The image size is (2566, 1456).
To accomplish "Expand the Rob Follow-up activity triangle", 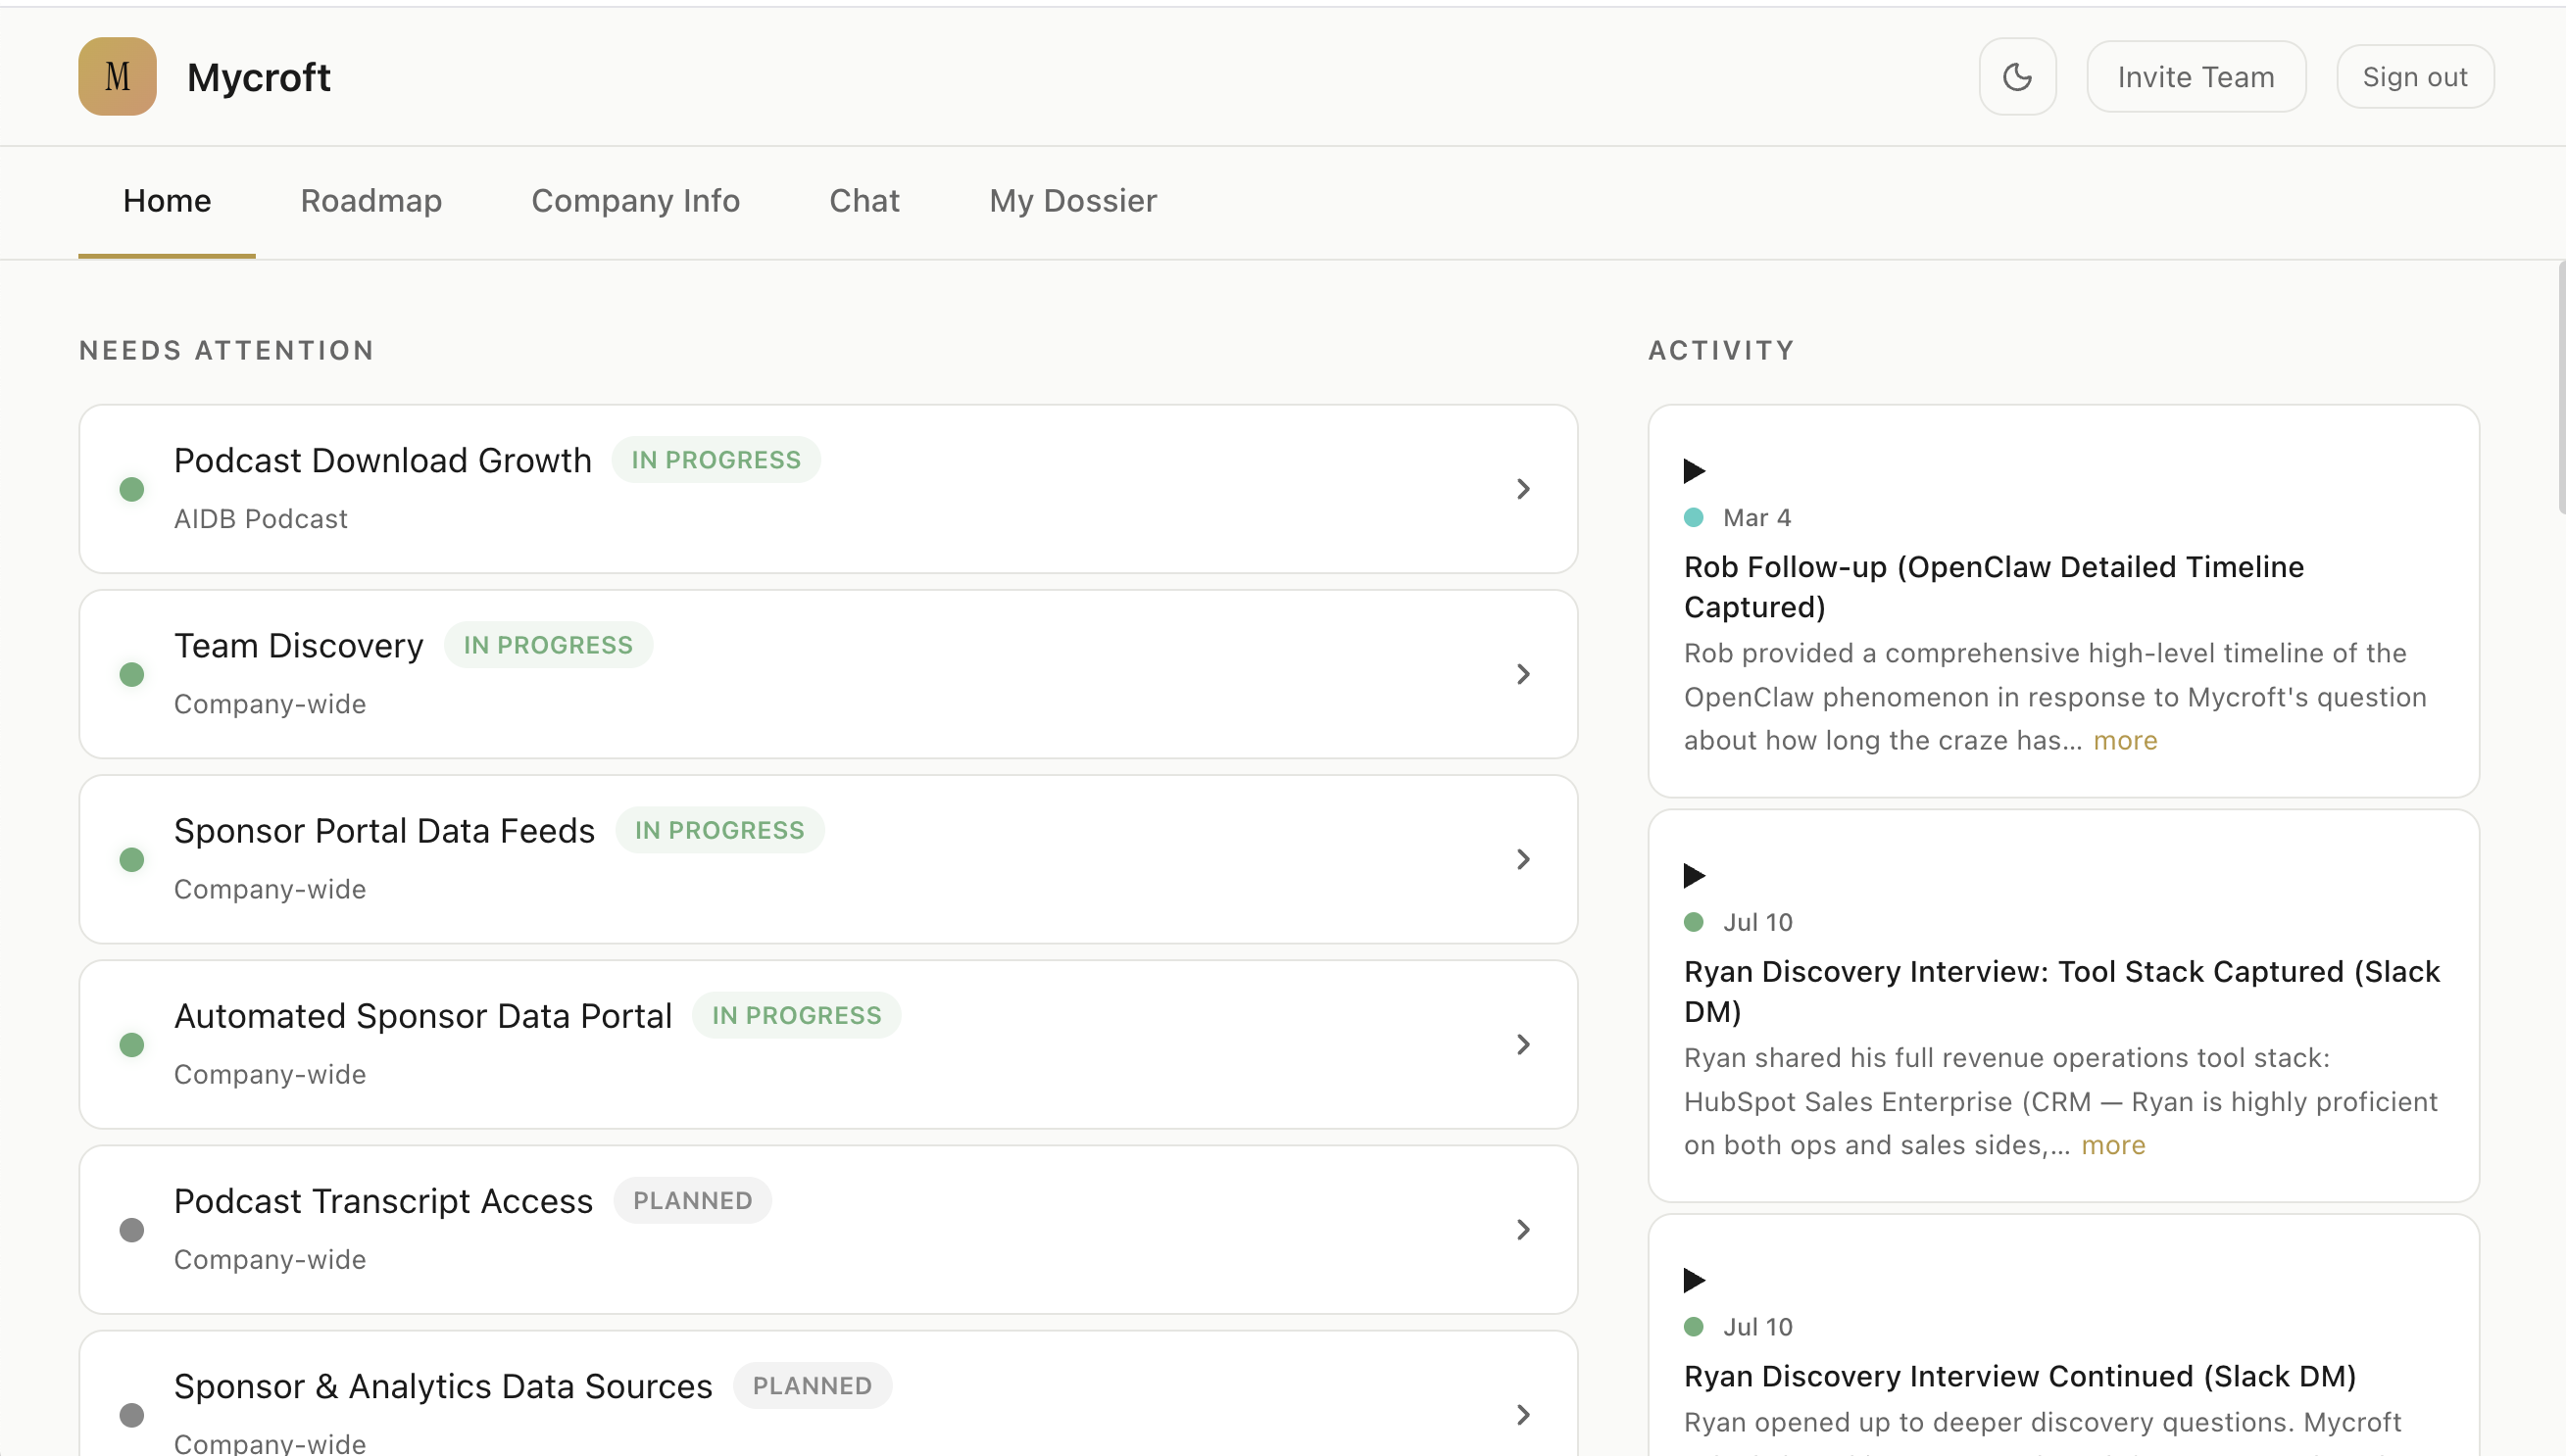I will pyautogui.click(x=1693, y=471).
